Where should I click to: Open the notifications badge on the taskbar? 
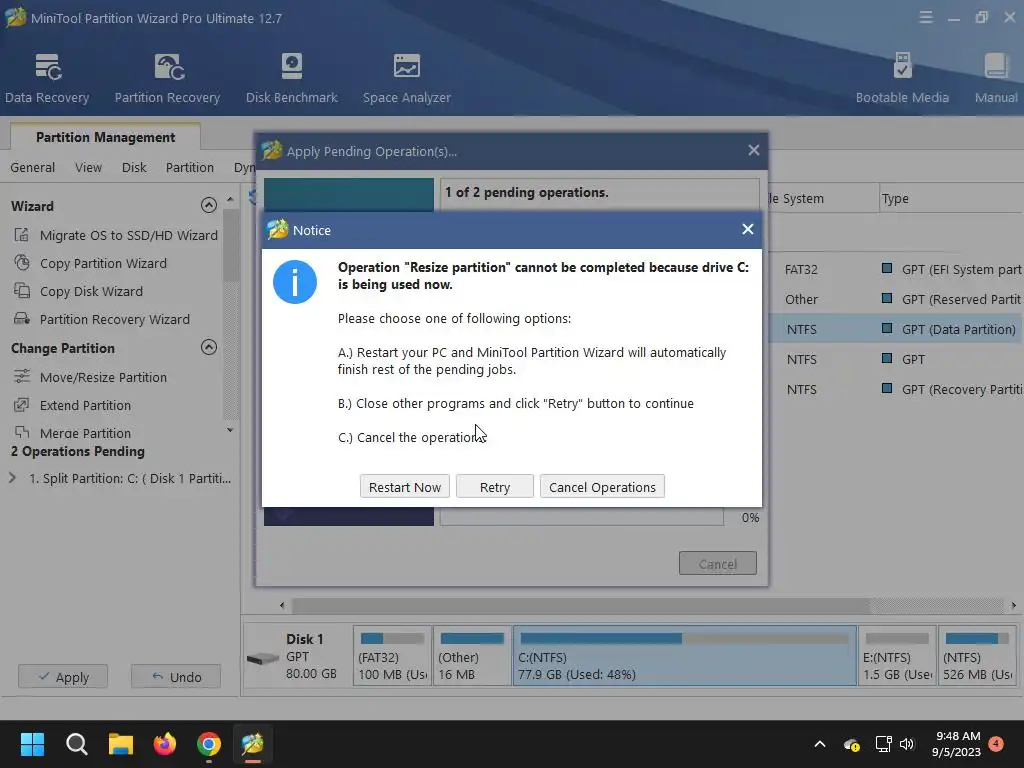(996, 743)
